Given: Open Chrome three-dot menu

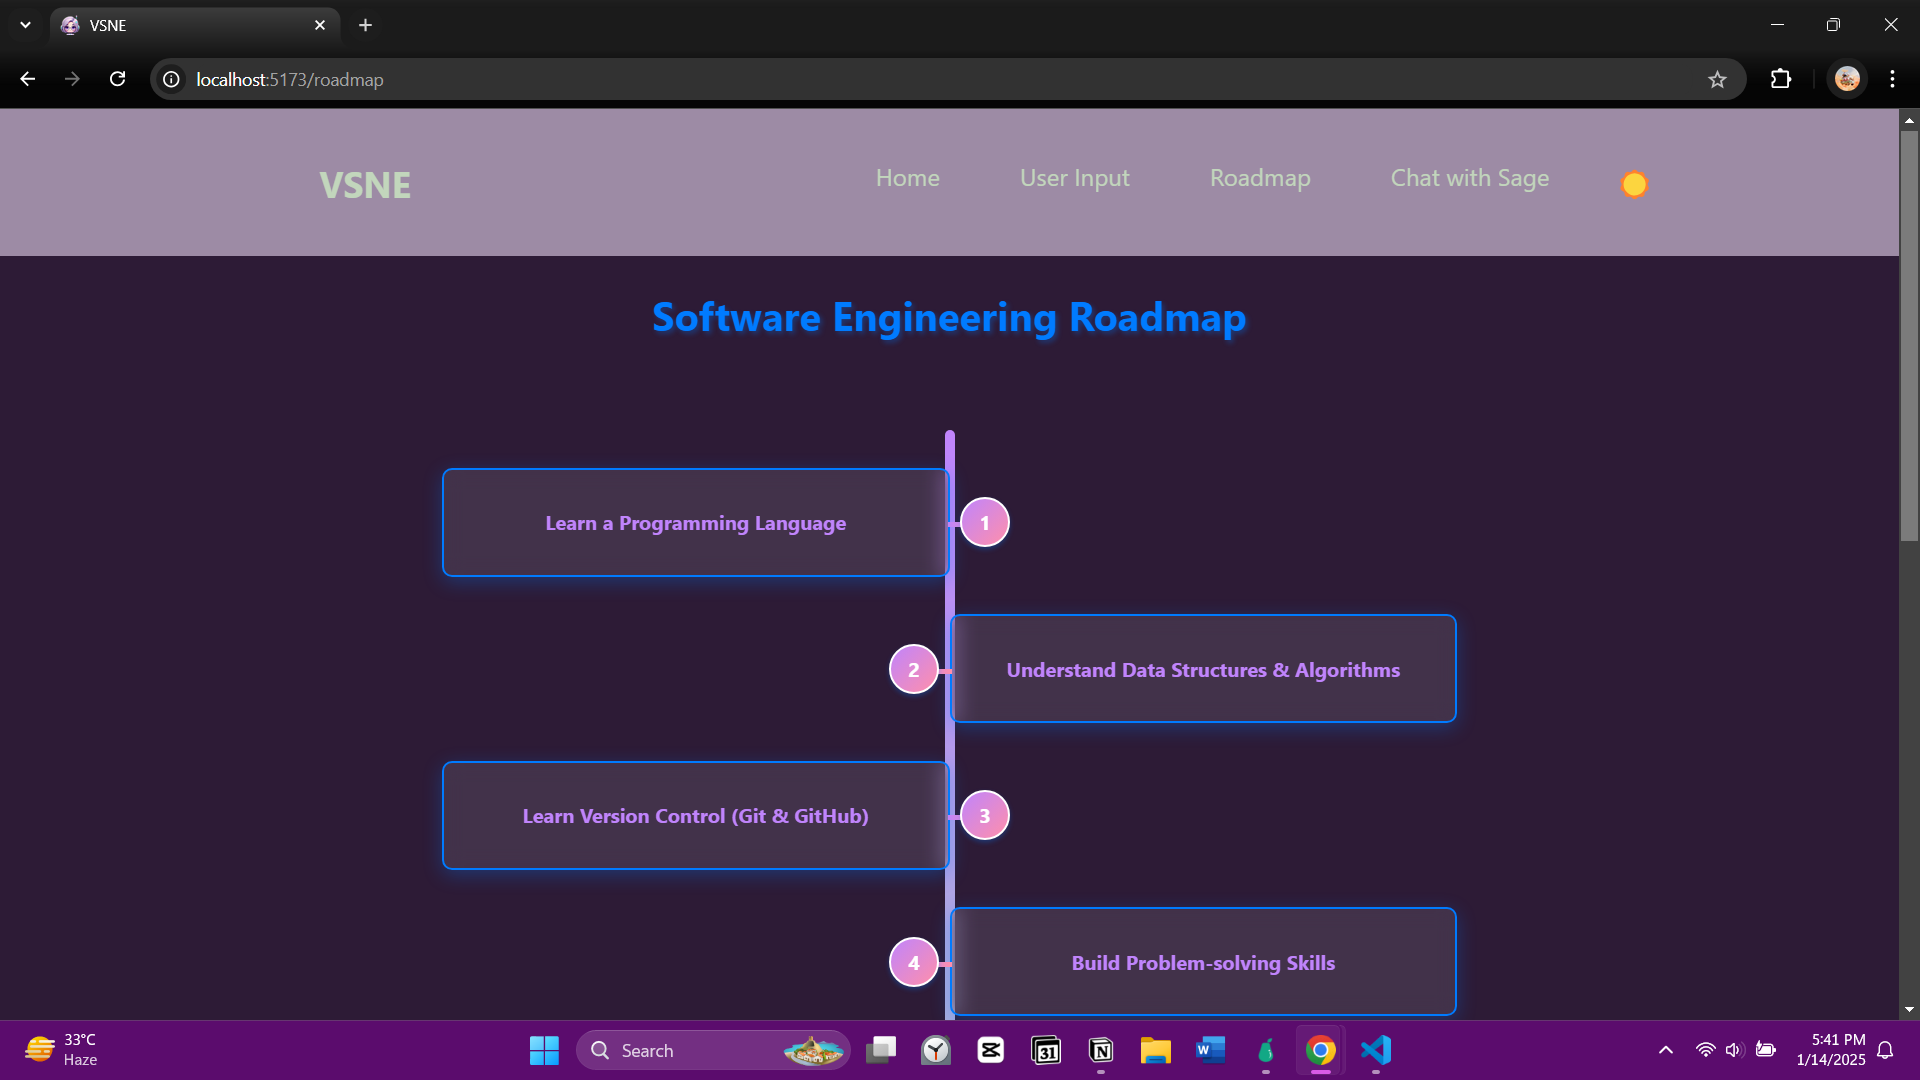Looking at the screenshot, I should [1891, 80].
